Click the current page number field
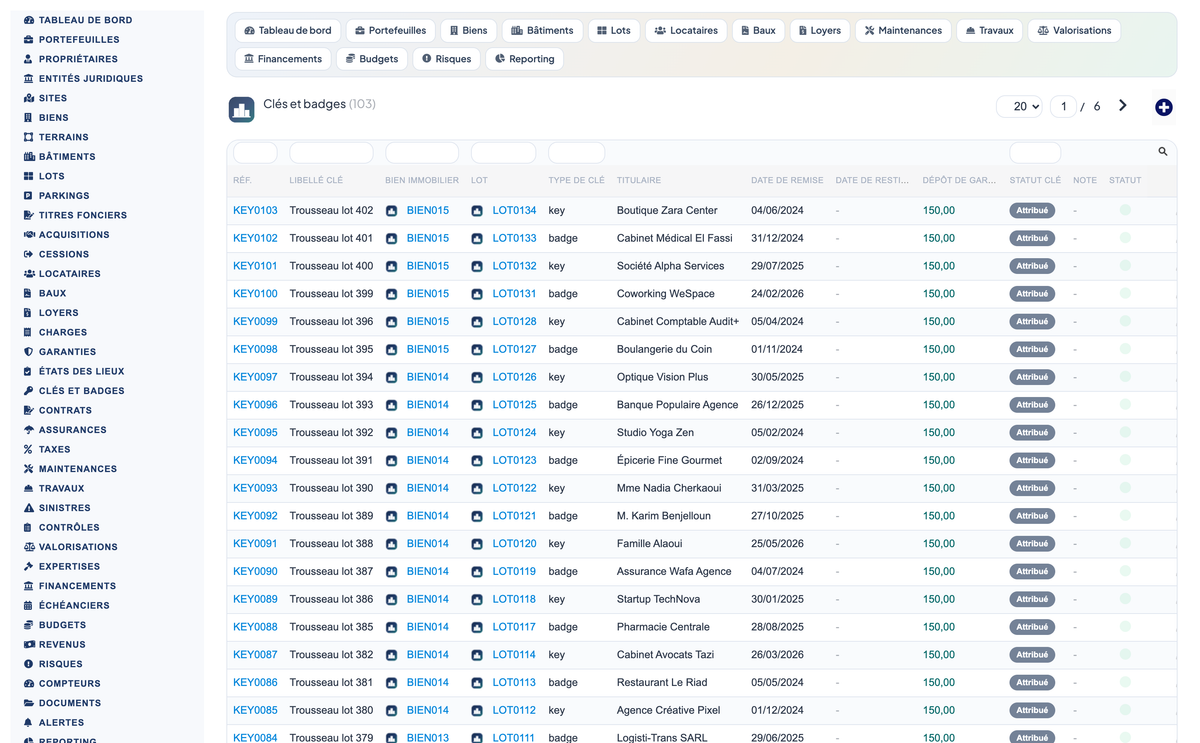This screenshot has width=1200, height=743. [1063, 106]
